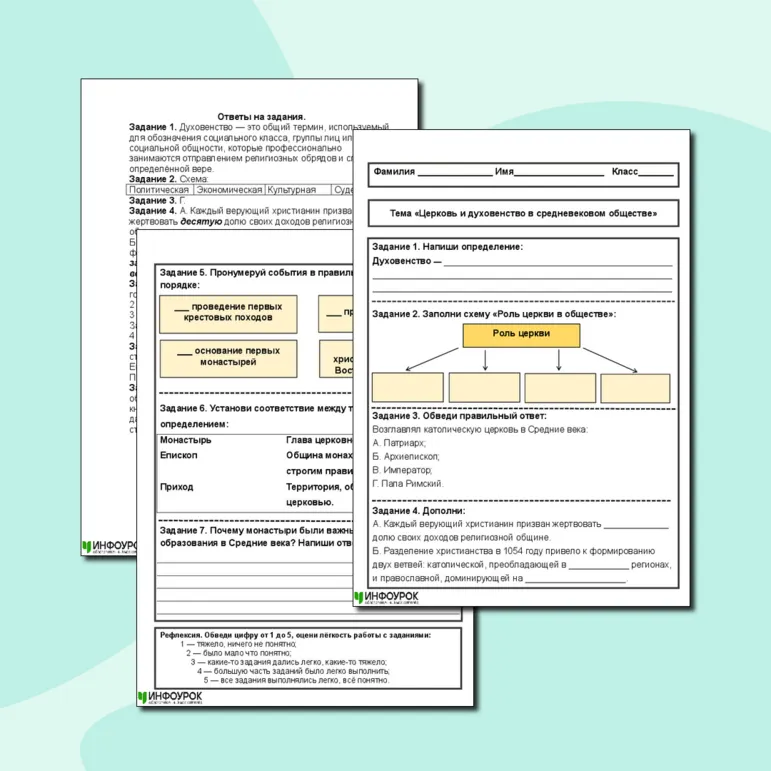Click the 'Рефлексия. Обведи цифру' heading
This screenshot has height=771, width=771.
[295, 635]
